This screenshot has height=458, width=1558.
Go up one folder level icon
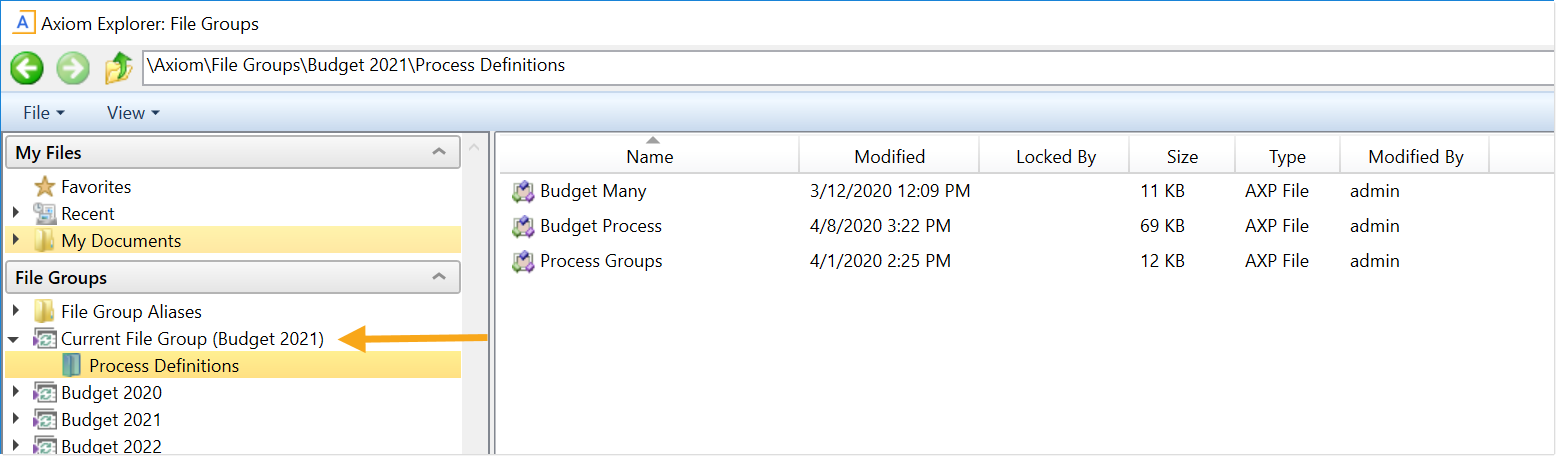coord(119,68)
